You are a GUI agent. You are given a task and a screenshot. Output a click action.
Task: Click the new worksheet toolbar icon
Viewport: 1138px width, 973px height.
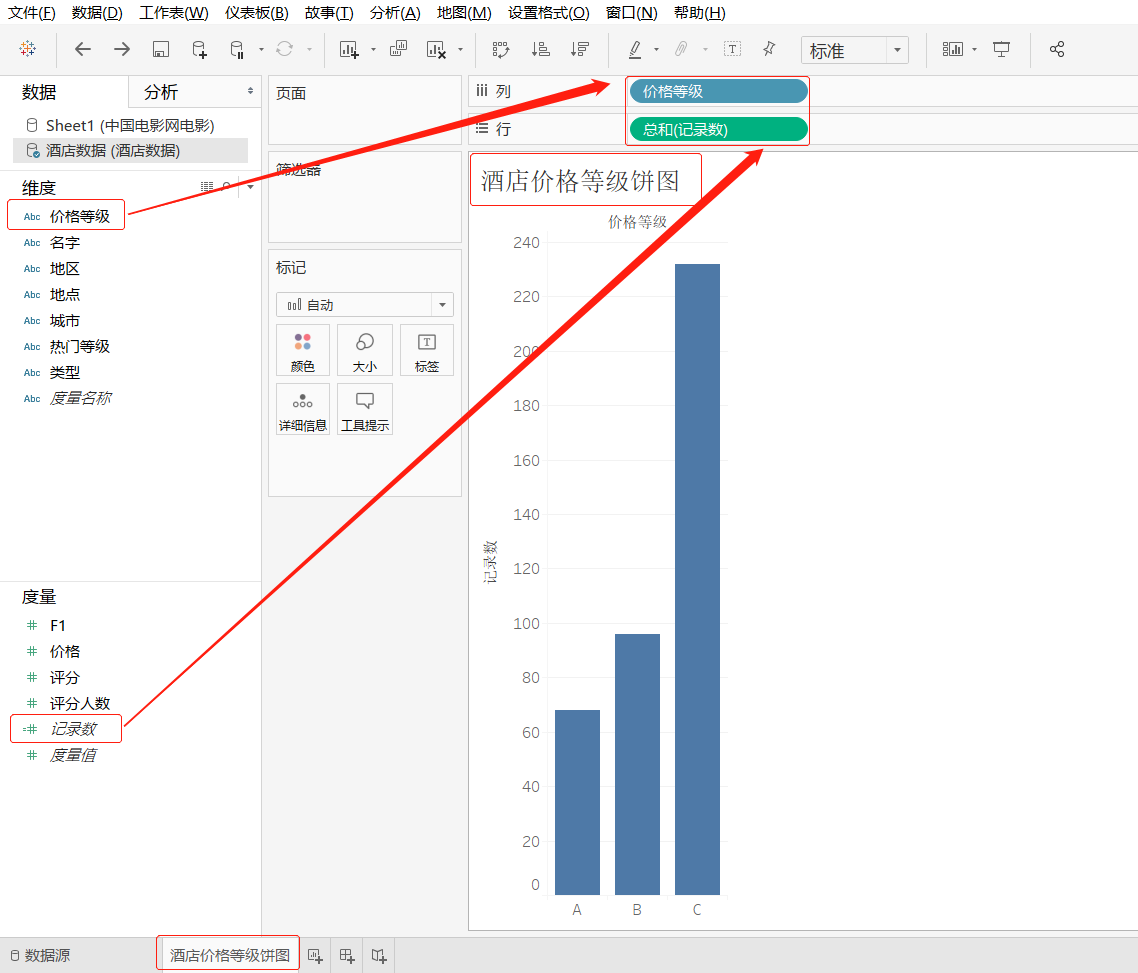click(x=349, y=49)
